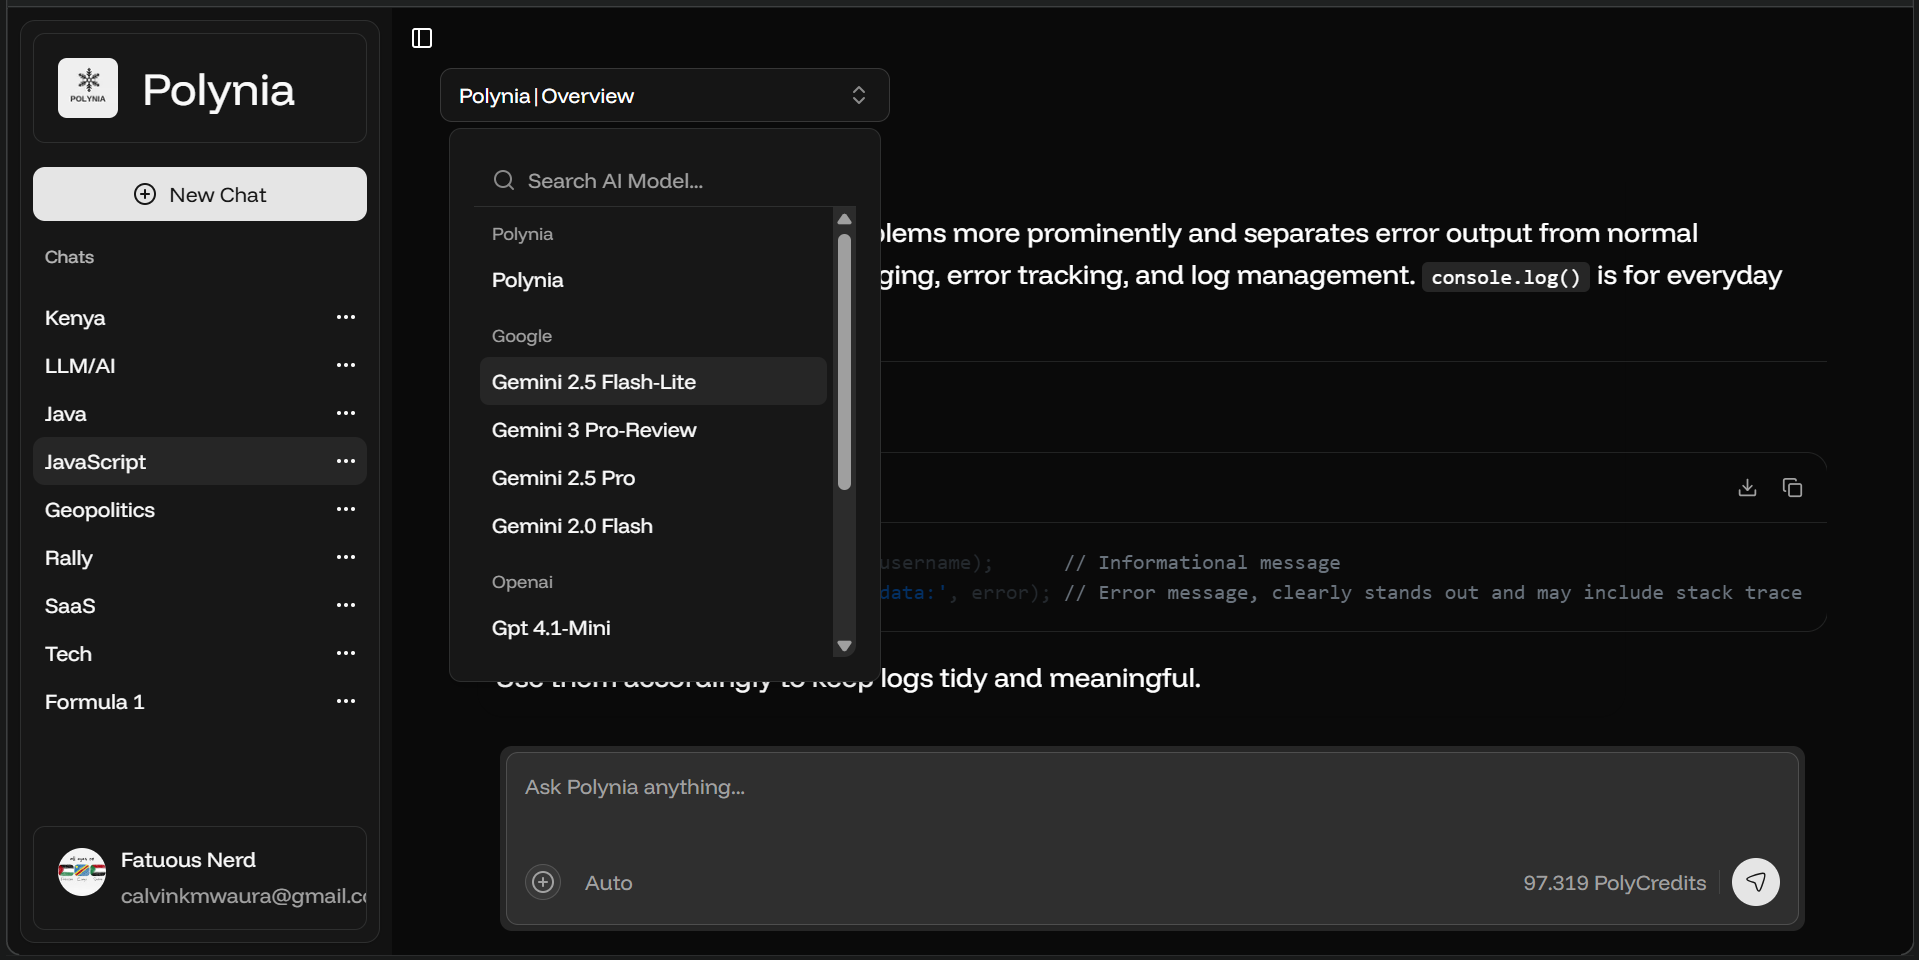This screenshot has height=960, width=1919.
Task: Click the Openai group header
Action: [x=522, y=582]
